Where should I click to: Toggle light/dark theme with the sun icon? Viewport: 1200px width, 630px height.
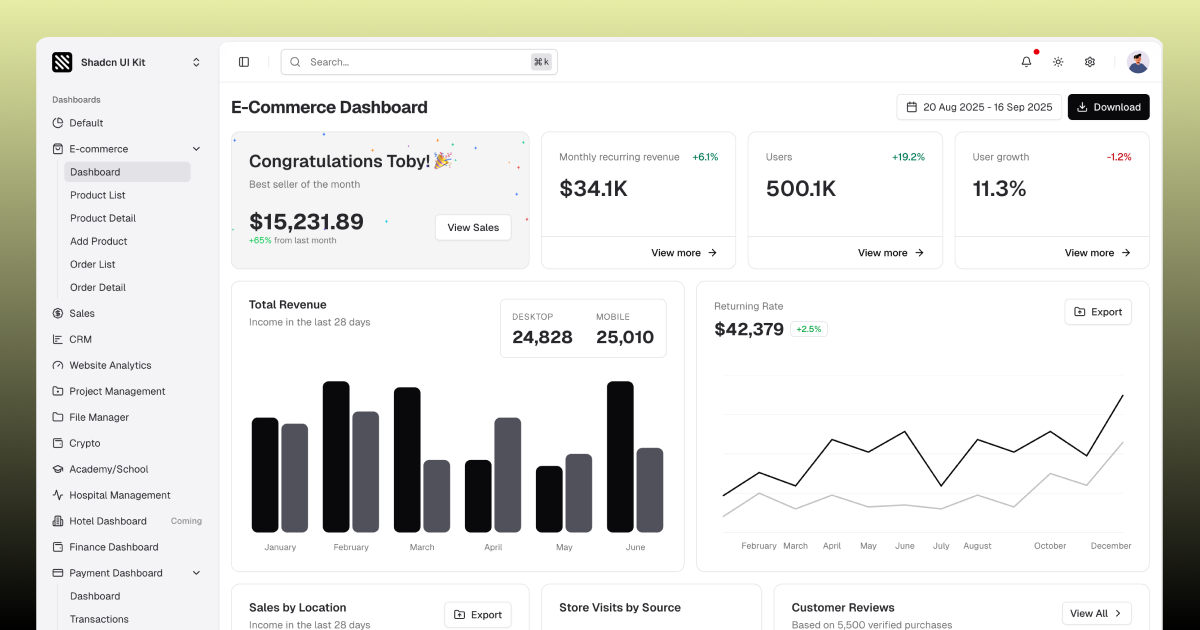coord(1057,61)
